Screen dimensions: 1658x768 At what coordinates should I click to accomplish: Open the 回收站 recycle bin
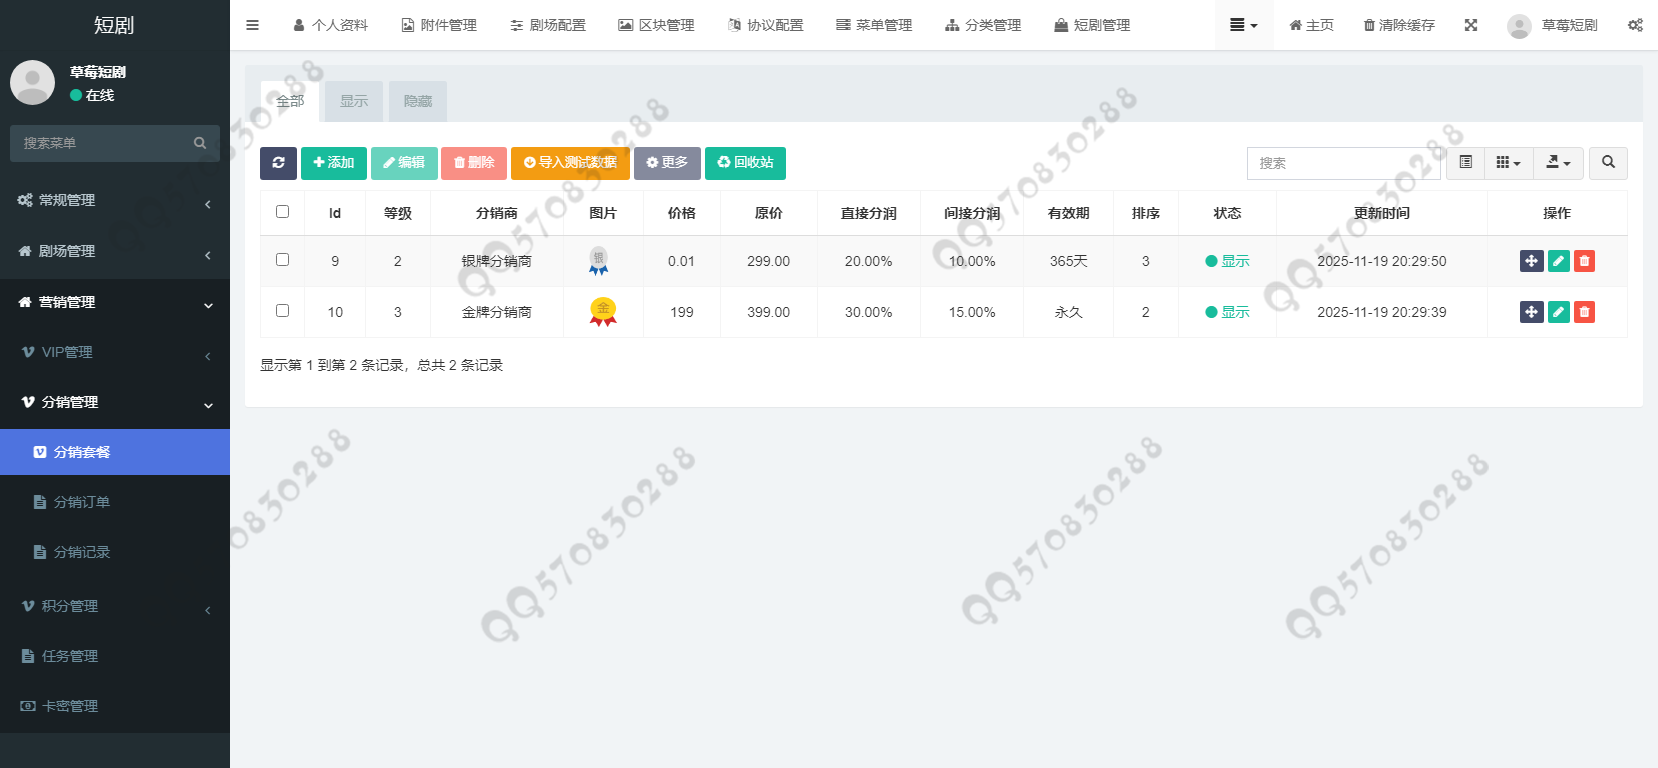pos(745,163)
